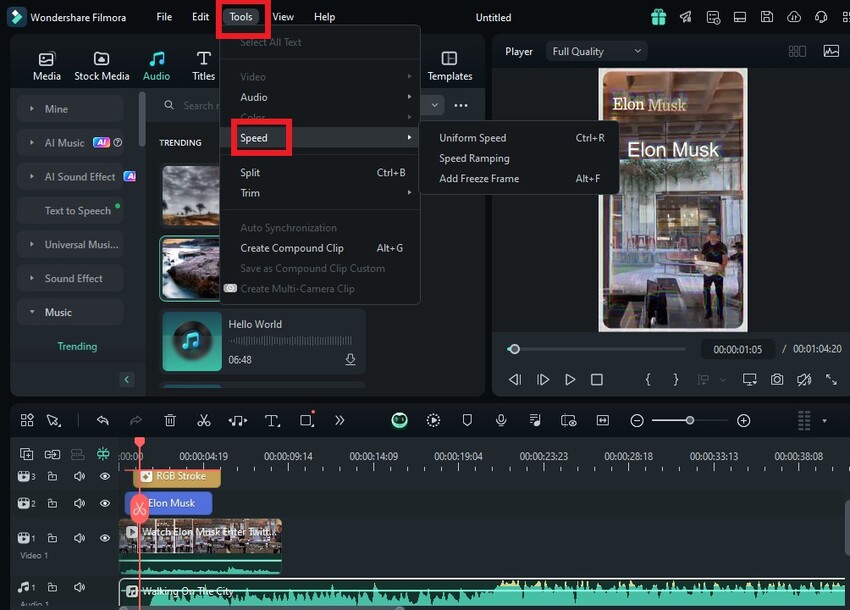850x610 pixels.
Task: Show more tools double chevron
Action: [339, 420]
